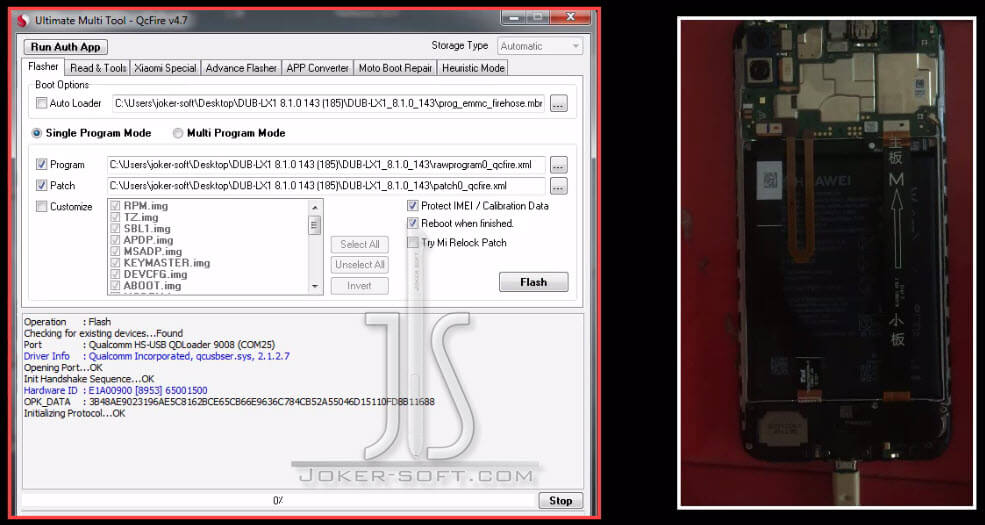The width and height of the screenshot is (985, 525).
Task: Open the Heuristic Mode tab
Action: click(473, 68)
